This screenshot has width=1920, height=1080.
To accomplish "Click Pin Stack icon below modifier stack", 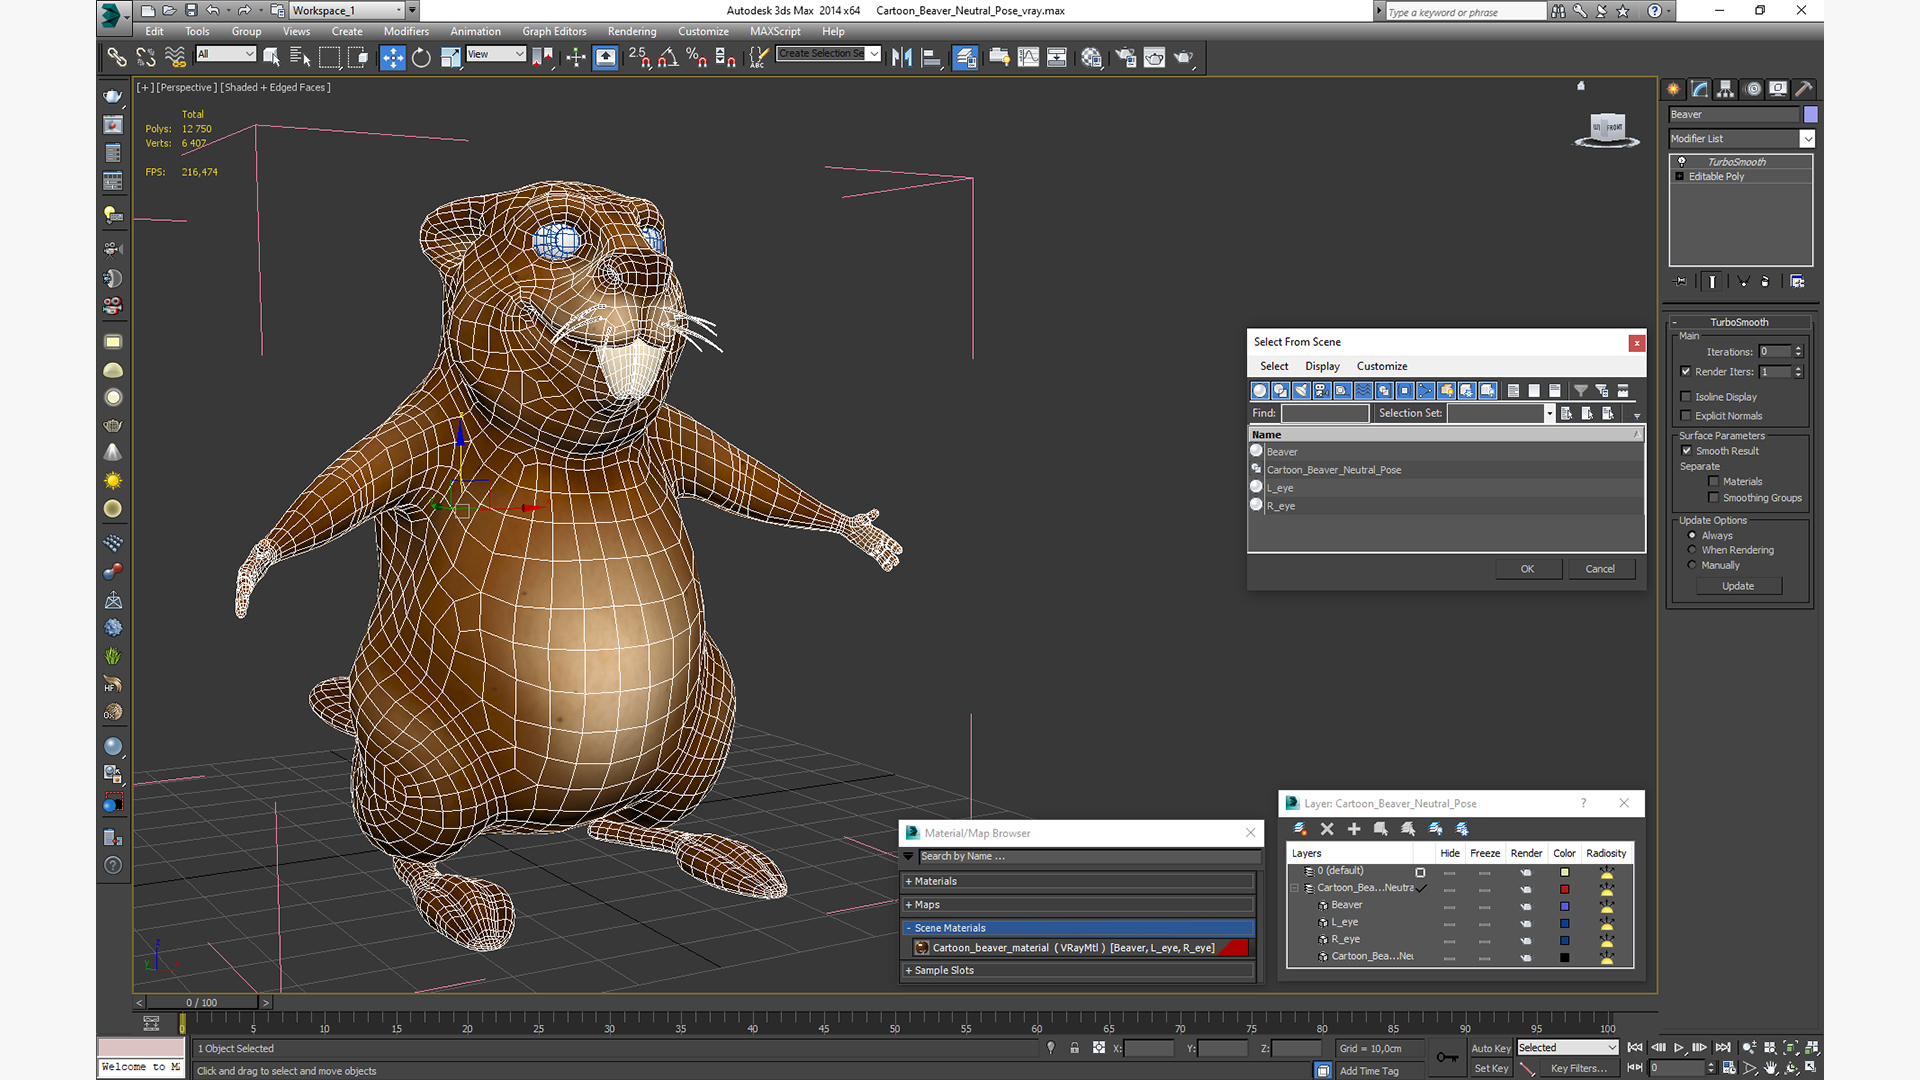I will tap(1681, 282).
